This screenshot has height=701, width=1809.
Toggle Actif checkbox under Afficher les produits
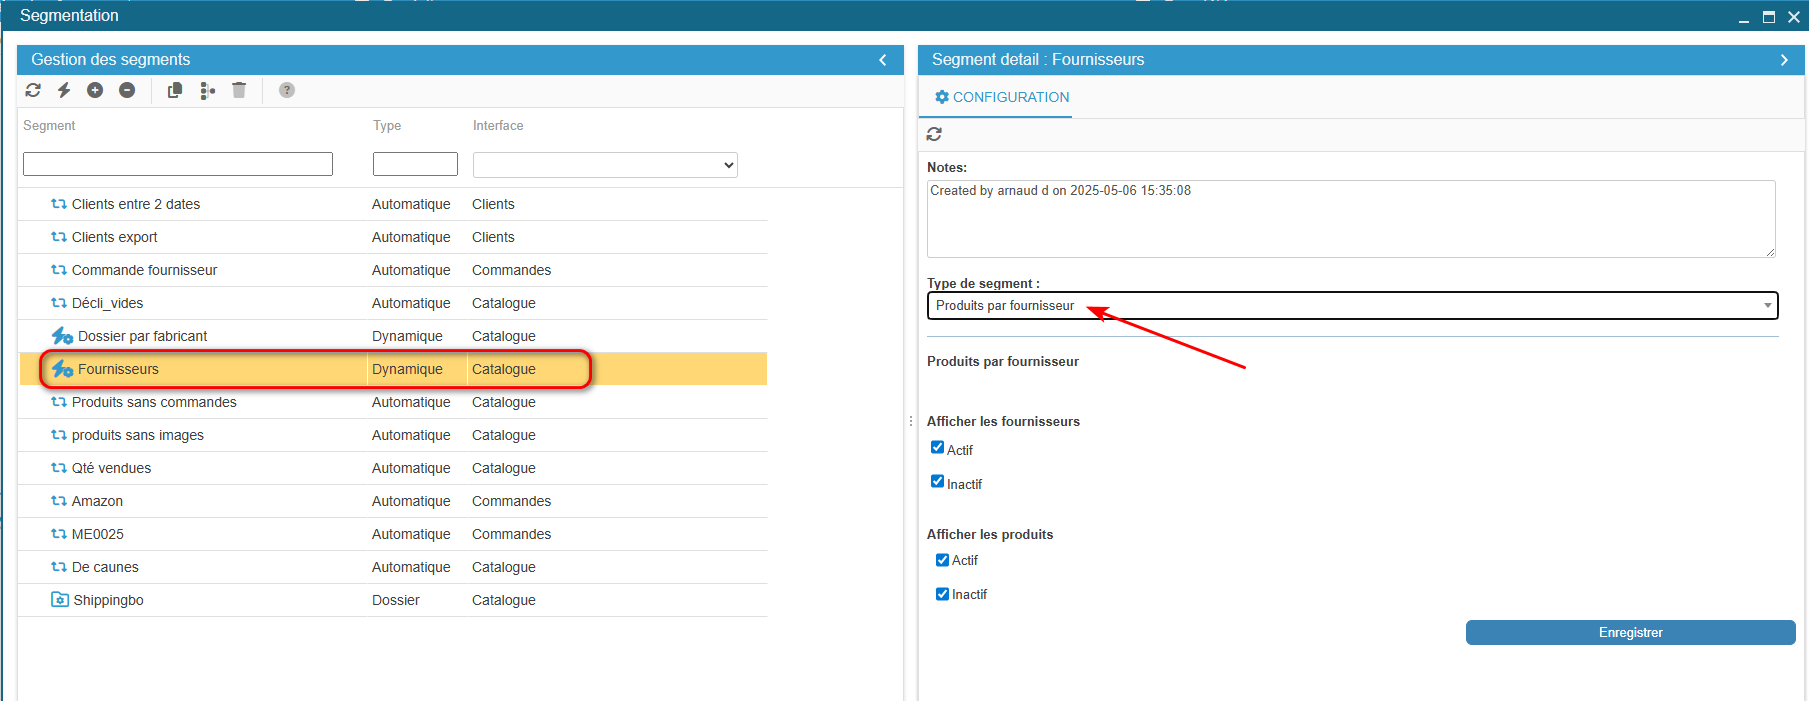(x=942, y=560)
